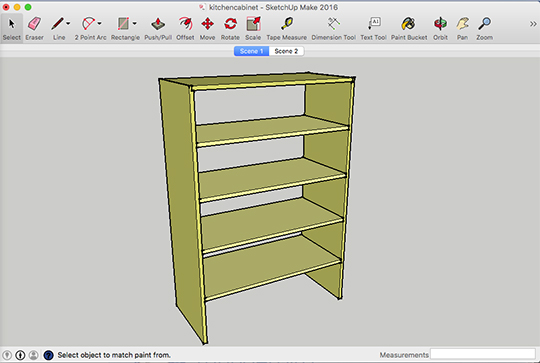Activate the Rotate tool

pyautogui.click(x=230, y=28)
